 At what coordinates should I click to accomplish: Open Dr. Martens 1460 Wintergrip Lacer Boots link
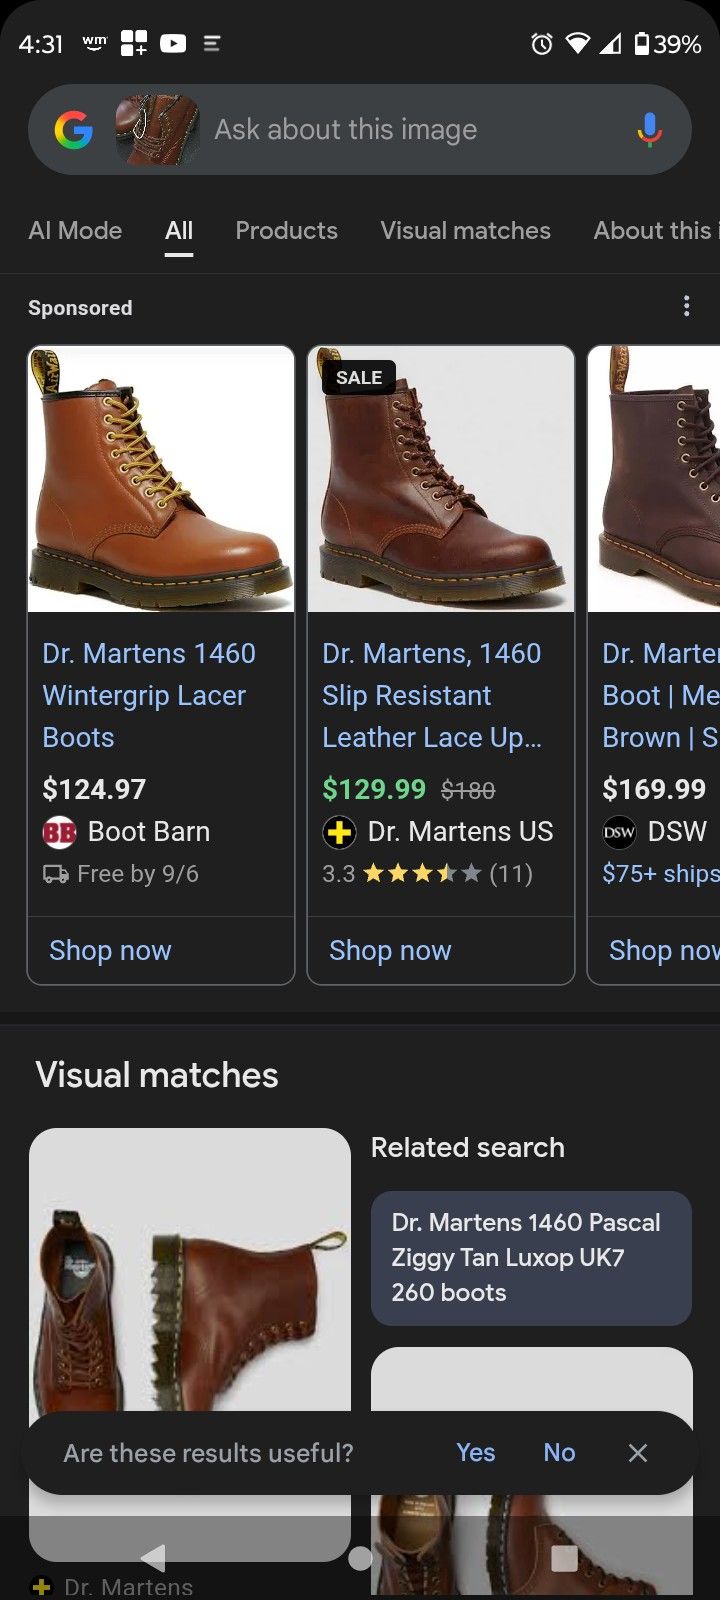(x=149, y=695)
